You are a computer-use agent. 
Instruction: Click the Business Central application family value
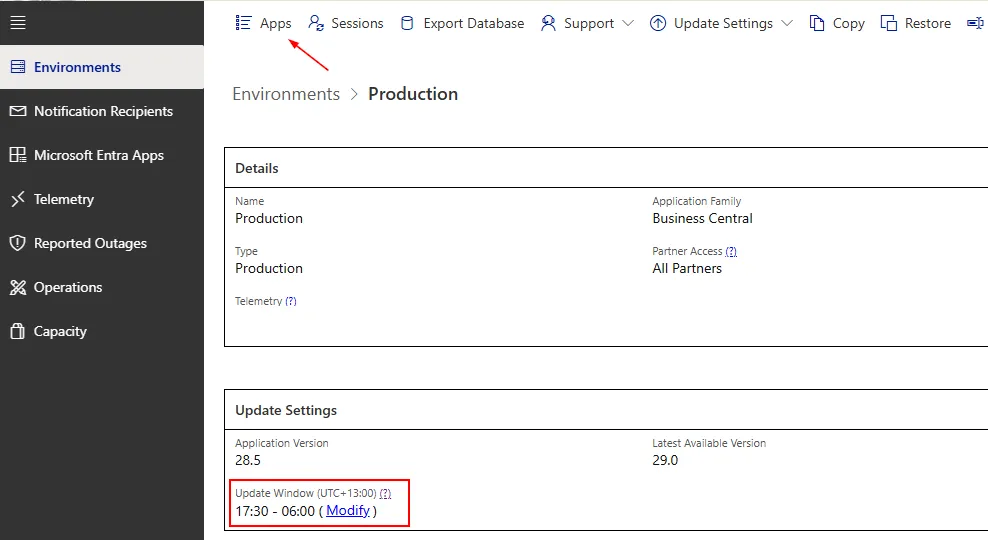[x=703, y=219]
